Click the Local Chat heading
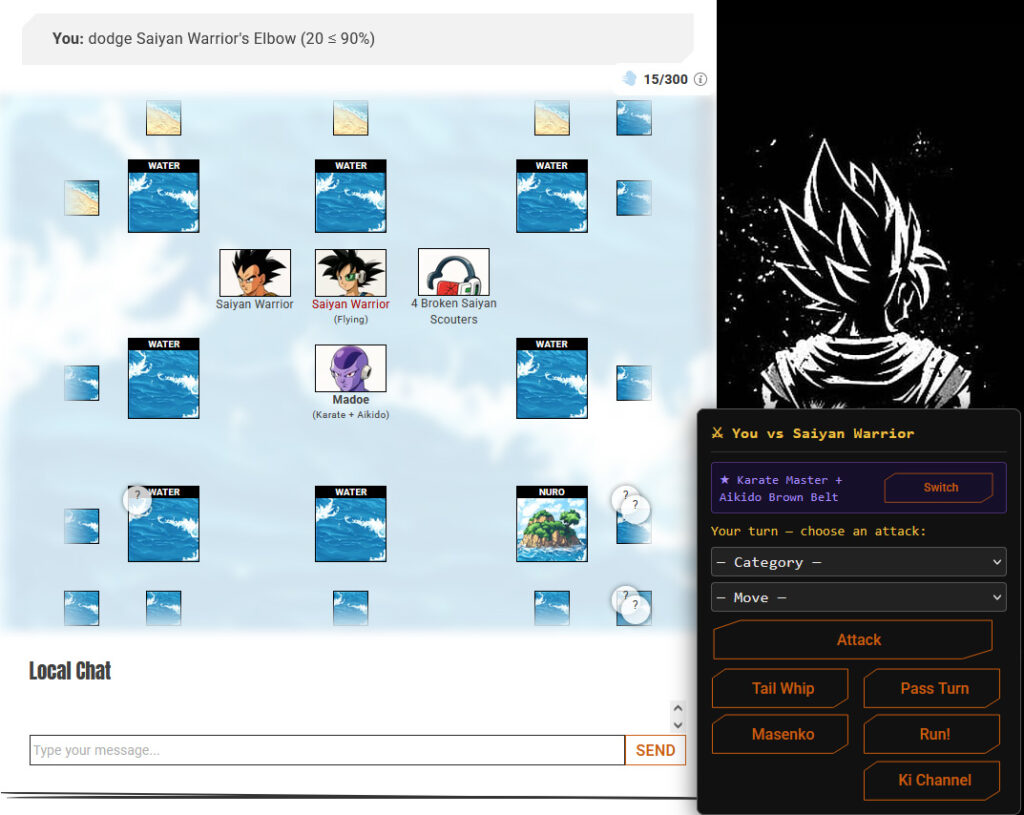The height and width of the screenshot is (815, 1024). click(70, 671)
